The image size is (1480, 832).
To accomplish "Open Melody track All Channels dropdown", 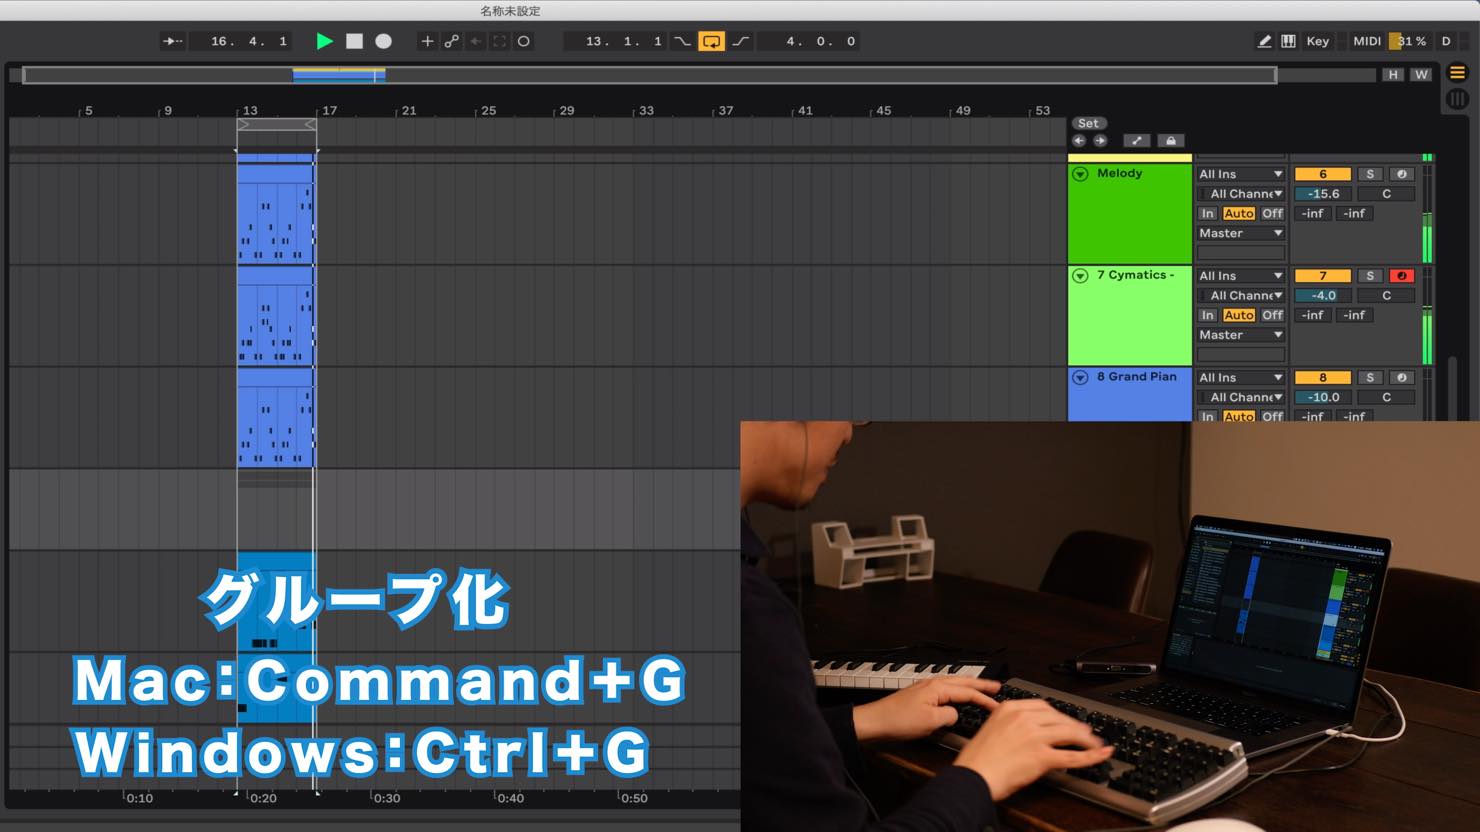I will tap(1240, 194).
